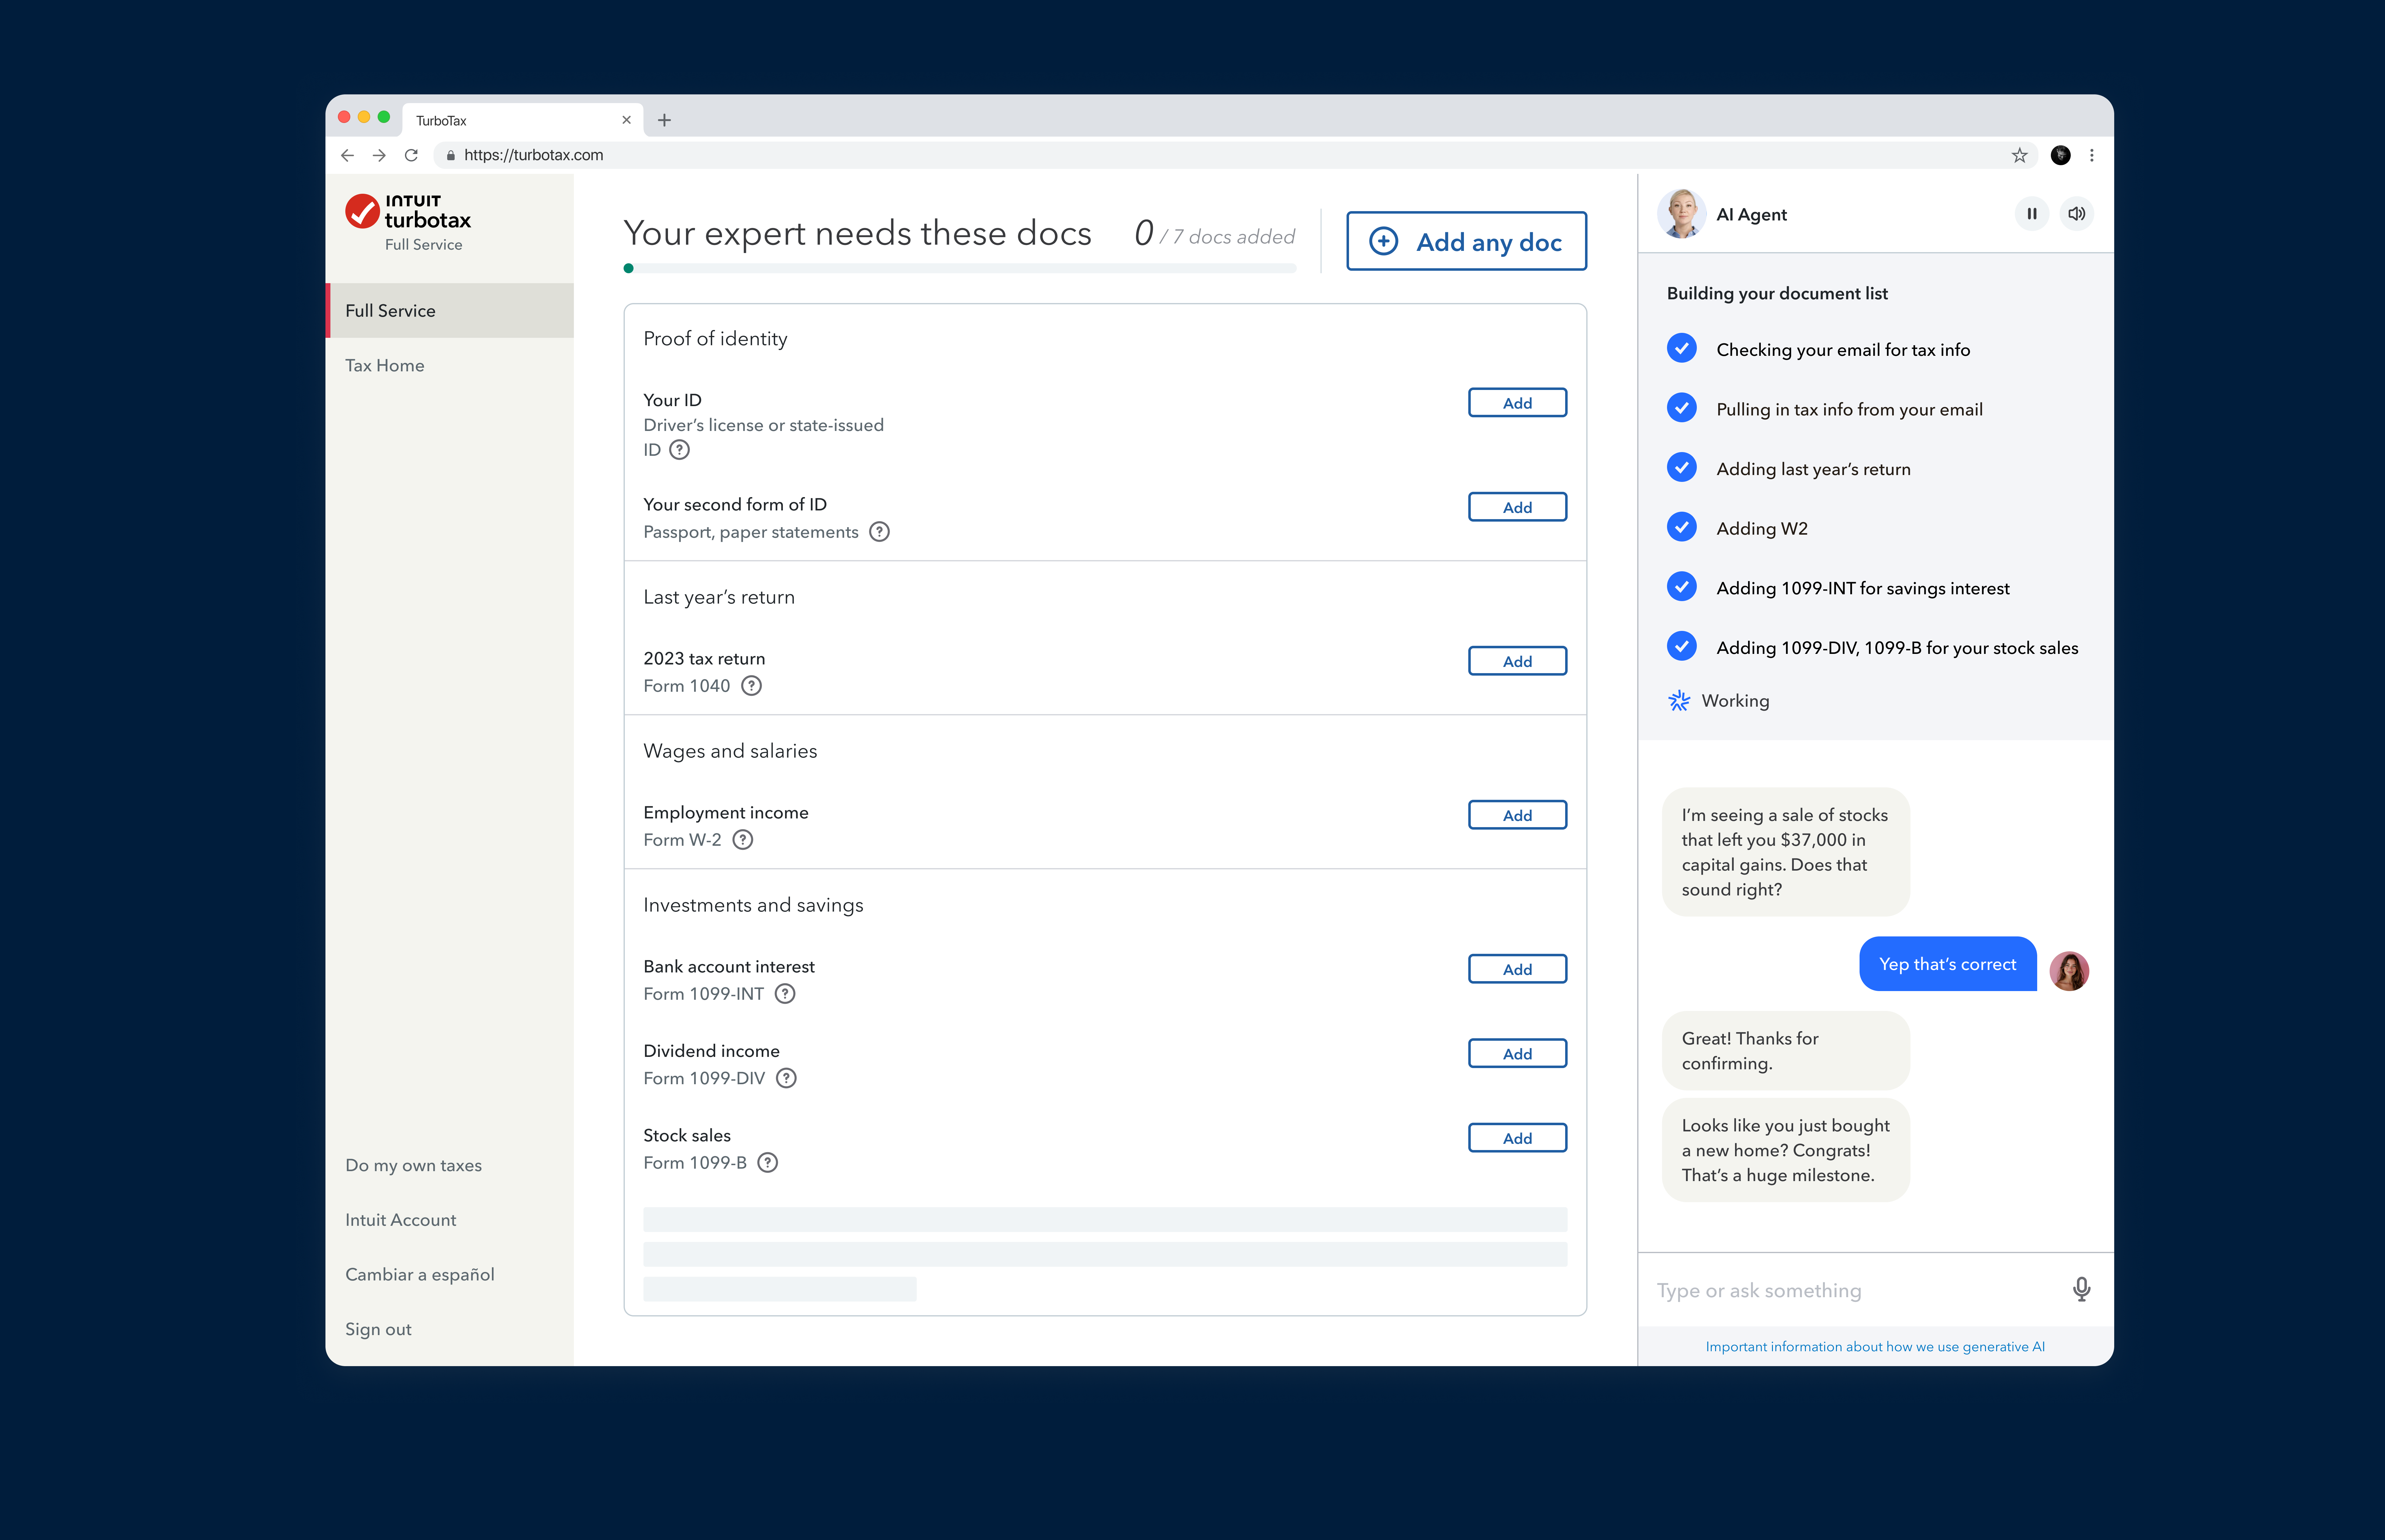Click the browser forward arrow

(x=379, y=155)
